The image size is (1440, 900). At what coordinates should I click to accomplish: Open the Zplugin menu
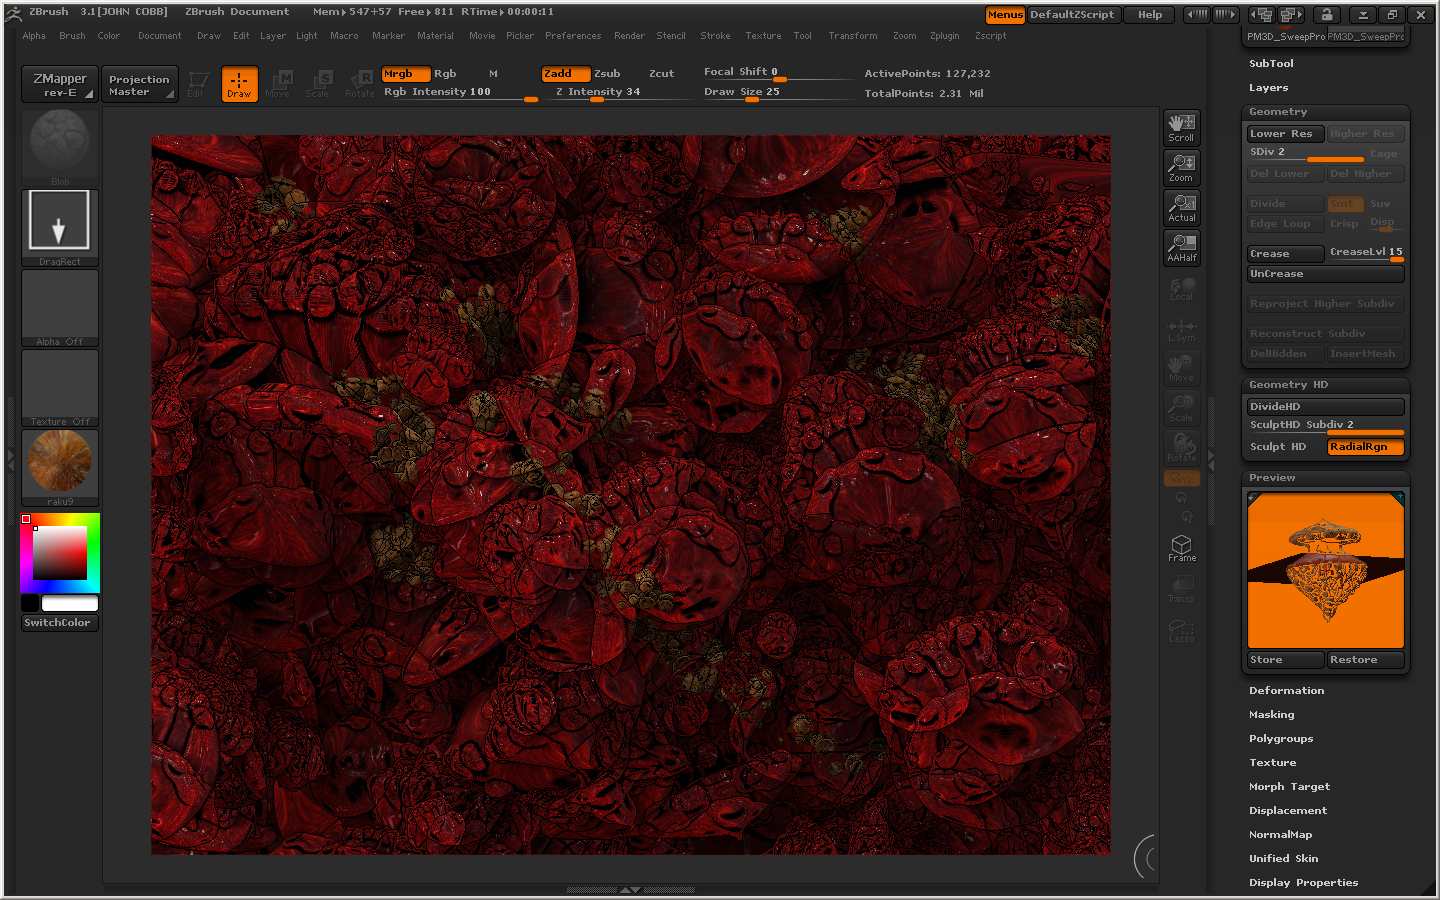[x=944, y=36]
